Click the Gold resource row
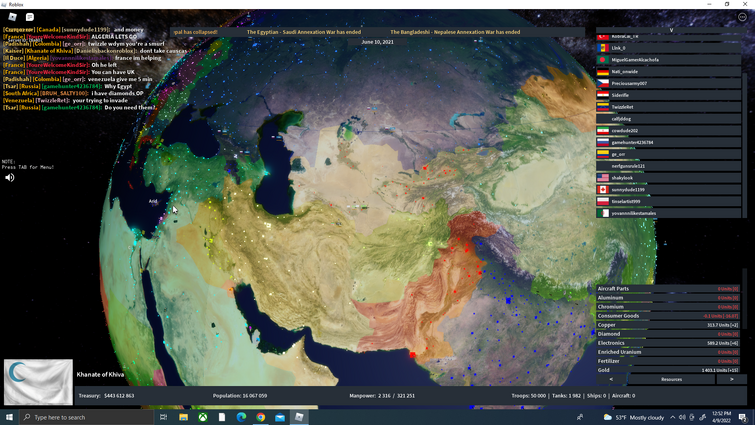The width and height of the screenshot is (755, 425). tap(668, 370)
